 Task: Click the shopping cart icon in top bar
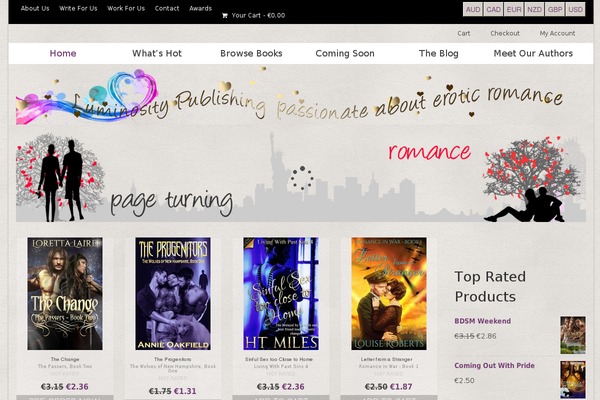tap(225, 16)
